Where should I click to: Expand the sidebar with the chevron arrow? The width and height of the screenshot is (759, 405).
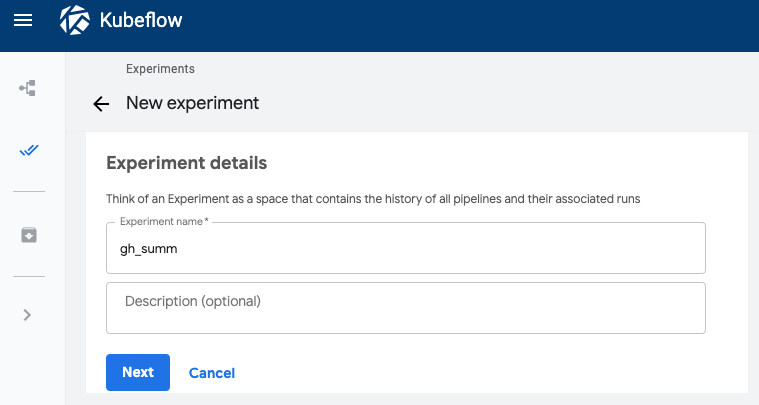[x=28, y=314]
